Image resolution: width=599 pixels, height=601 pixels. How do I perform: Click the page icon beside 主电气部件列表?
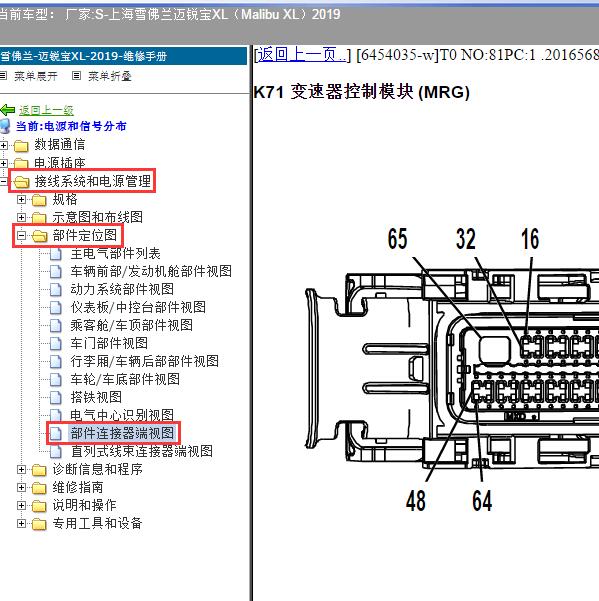tap(56, 253)
